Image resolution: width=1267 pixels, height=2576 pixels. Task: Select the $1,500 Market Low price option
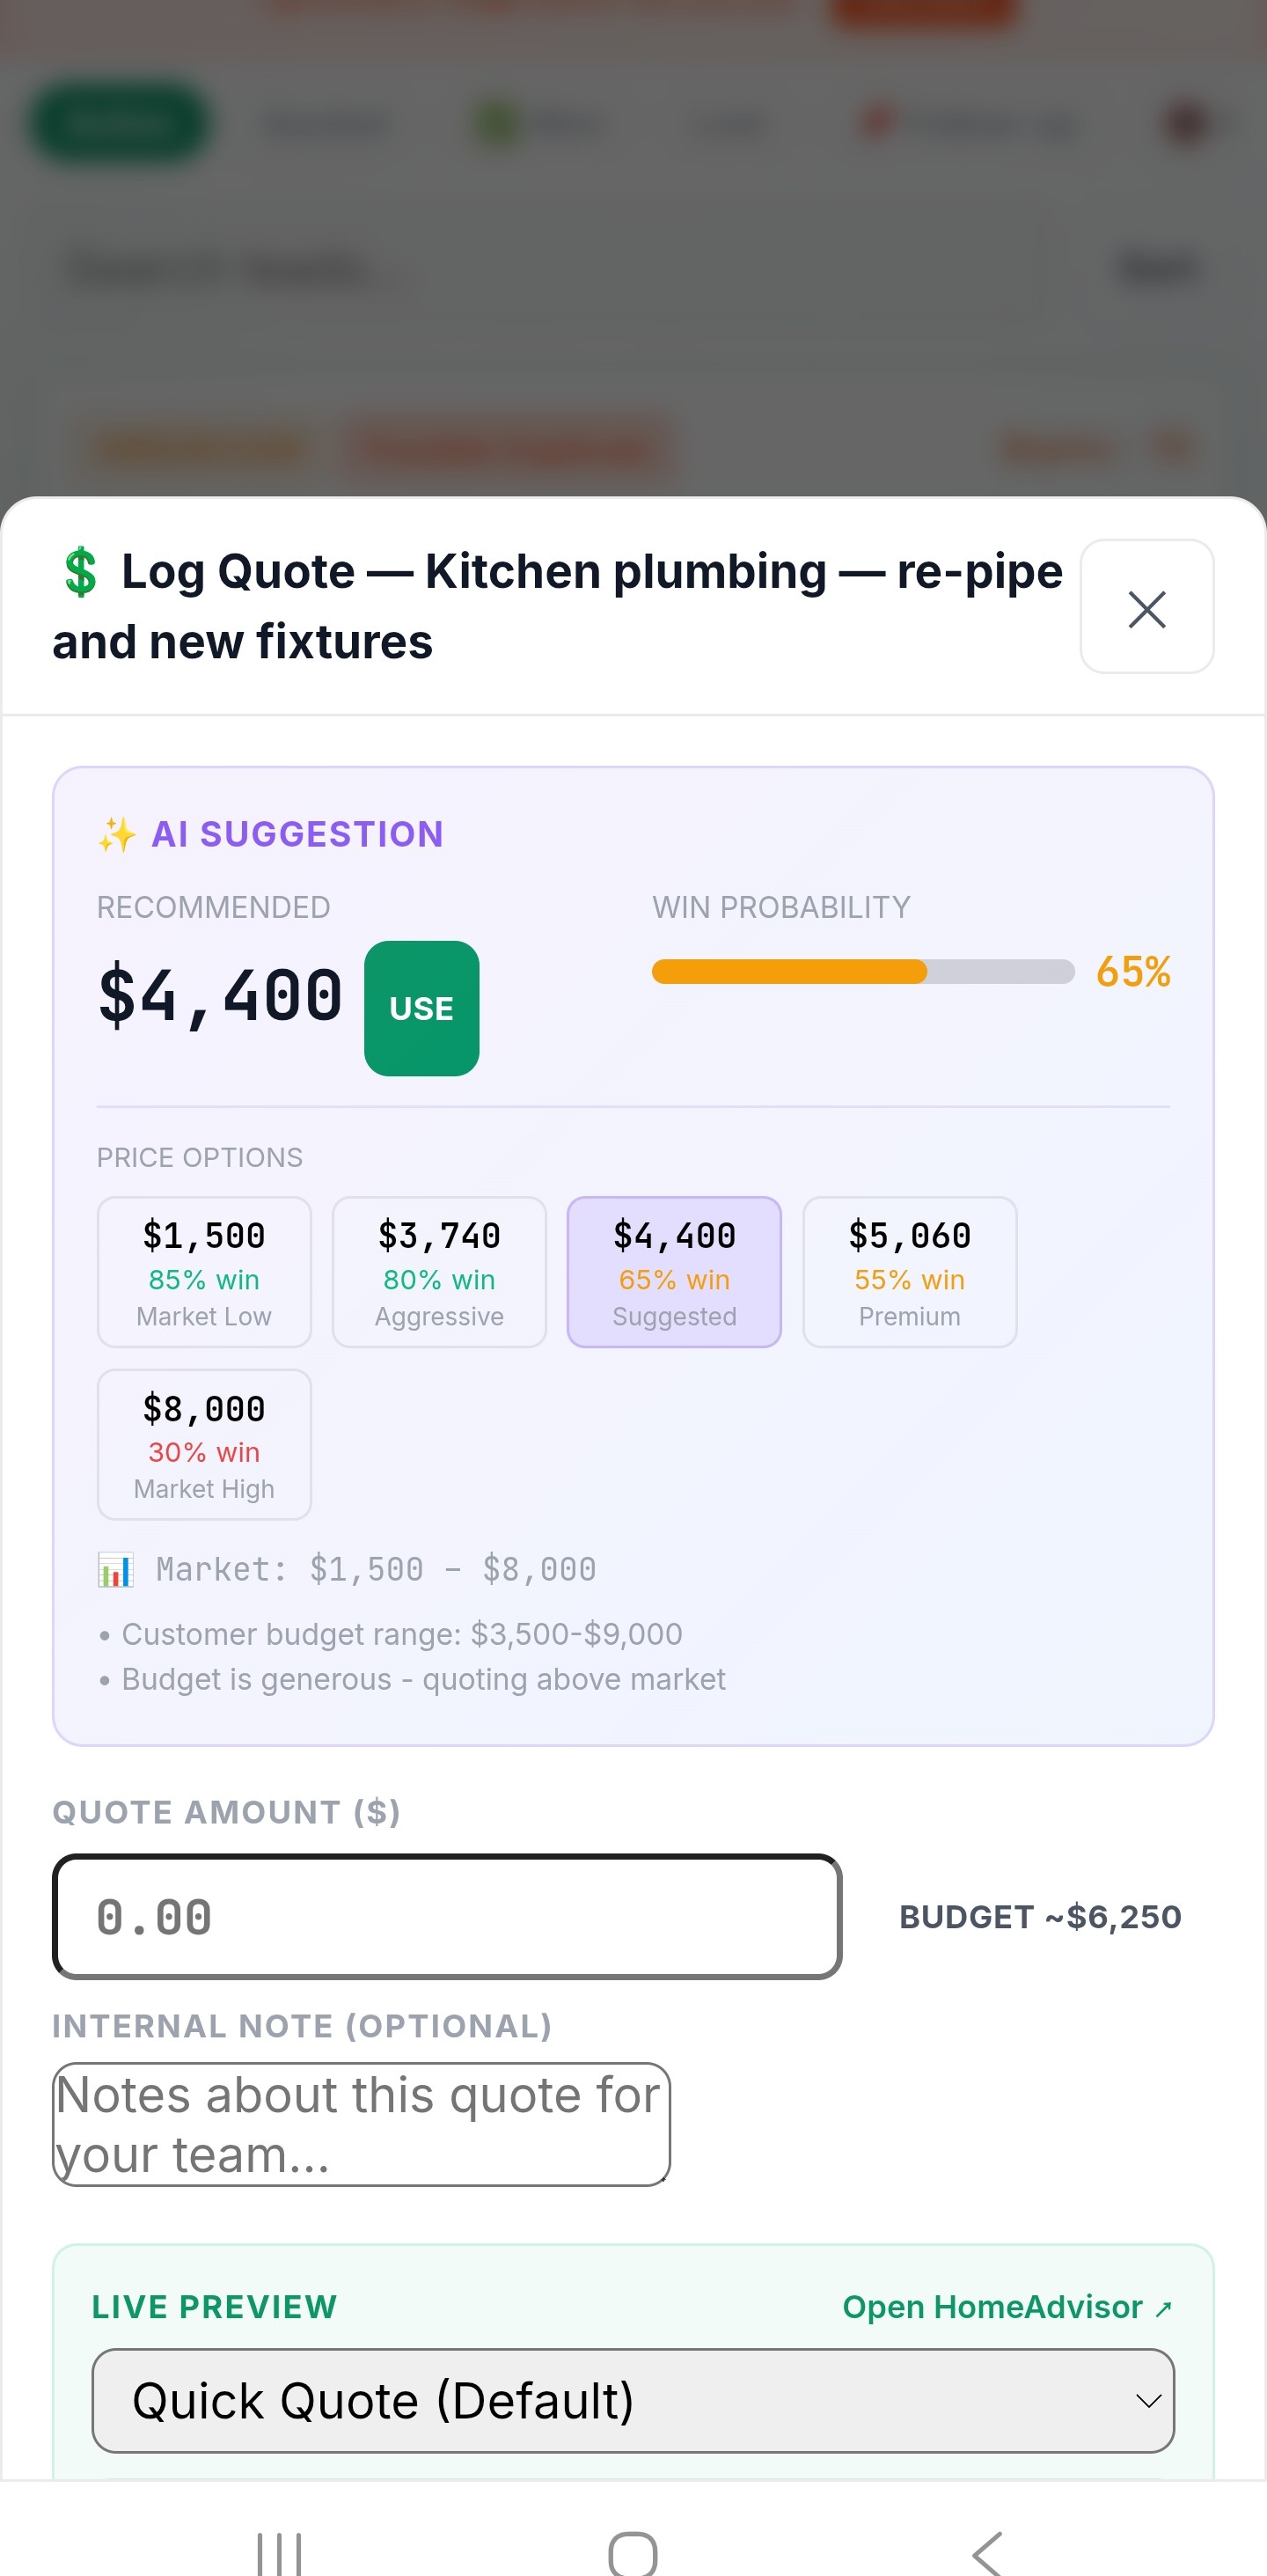(204, 1272)
